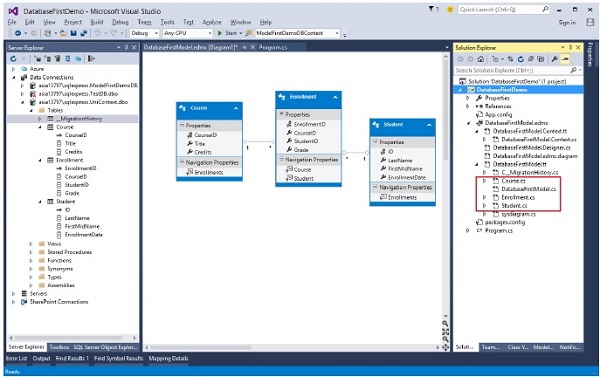Click the Sign in link
Screen dimensions: 600x377
567,23
